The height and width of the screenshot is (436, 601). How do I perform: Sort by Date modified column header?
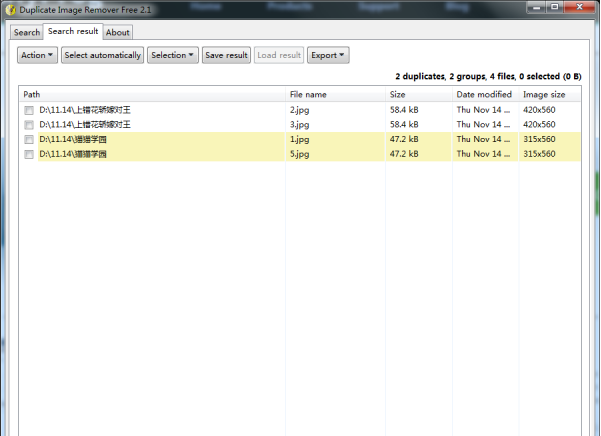[484, 94]
